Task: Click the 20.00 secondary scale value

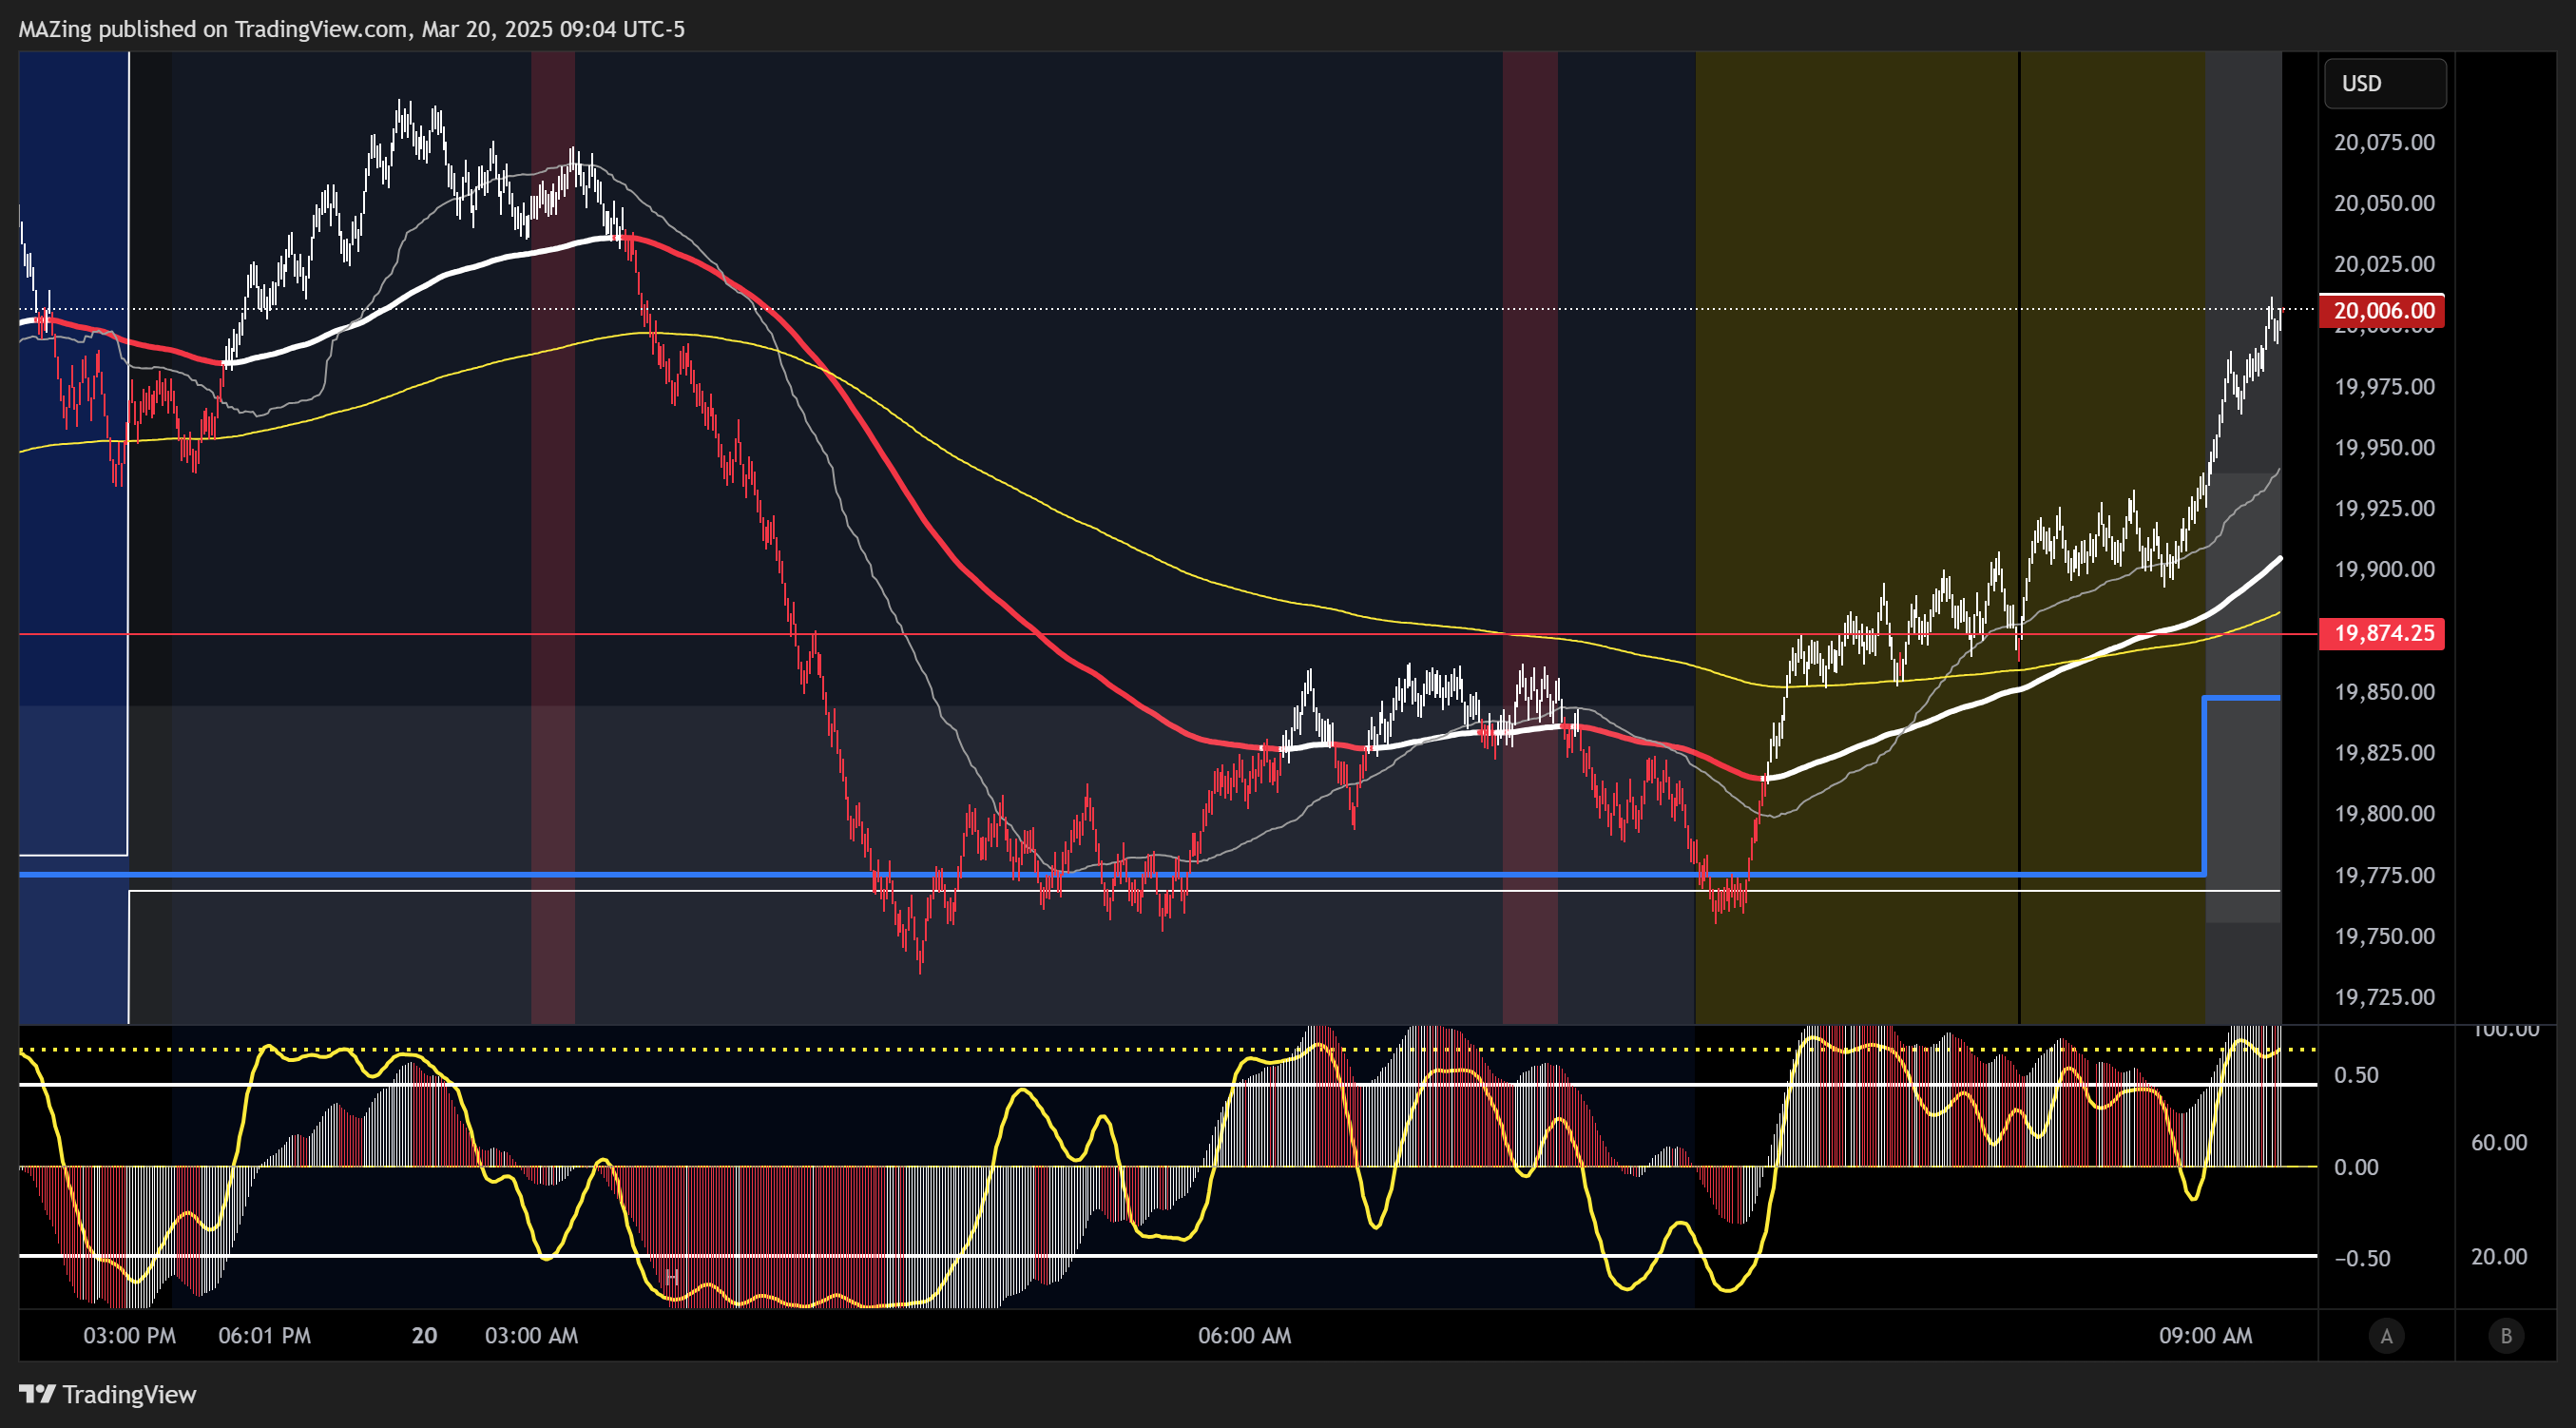Action: pos(2498,1257)
